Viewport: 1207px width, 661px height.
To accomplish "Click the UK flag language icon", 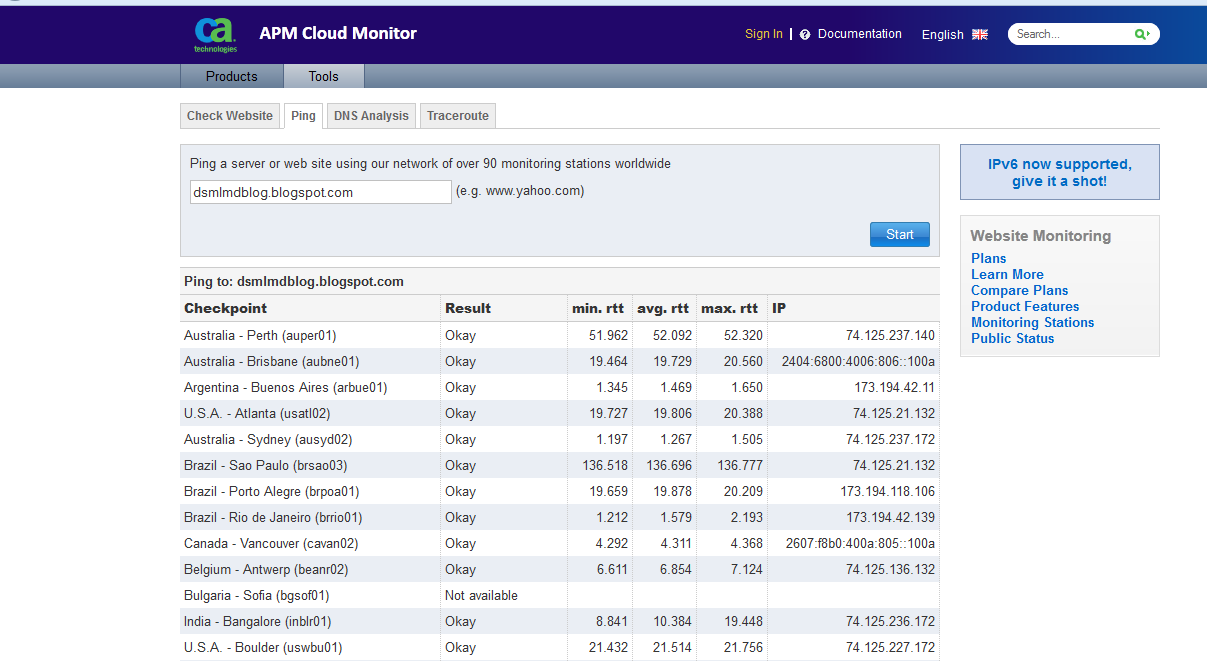I will (x=980, y=34).
